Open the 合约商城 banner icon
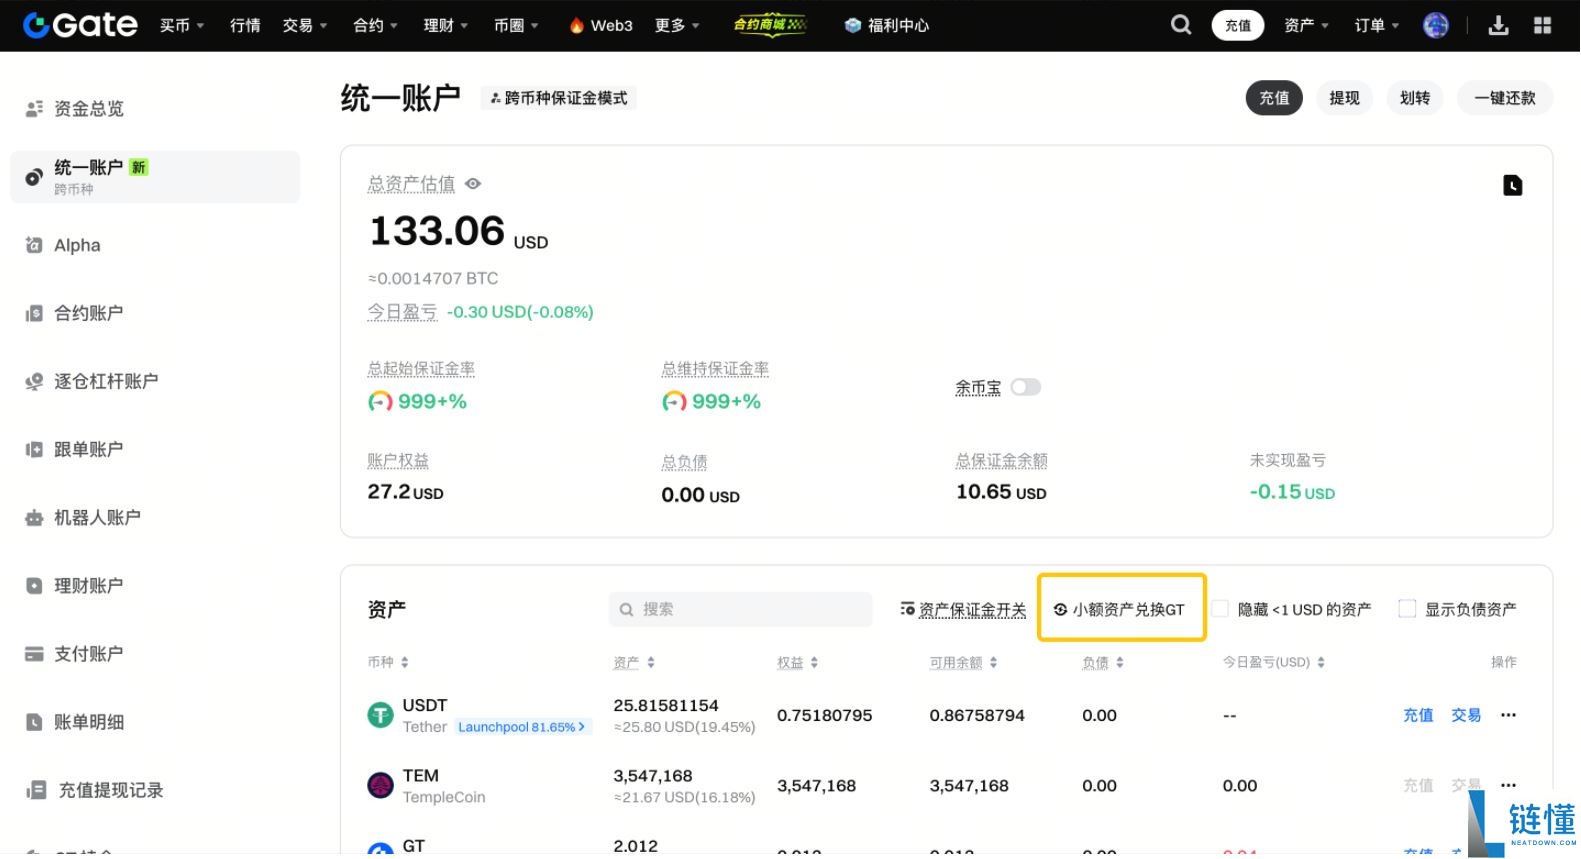 pos(770,25)
